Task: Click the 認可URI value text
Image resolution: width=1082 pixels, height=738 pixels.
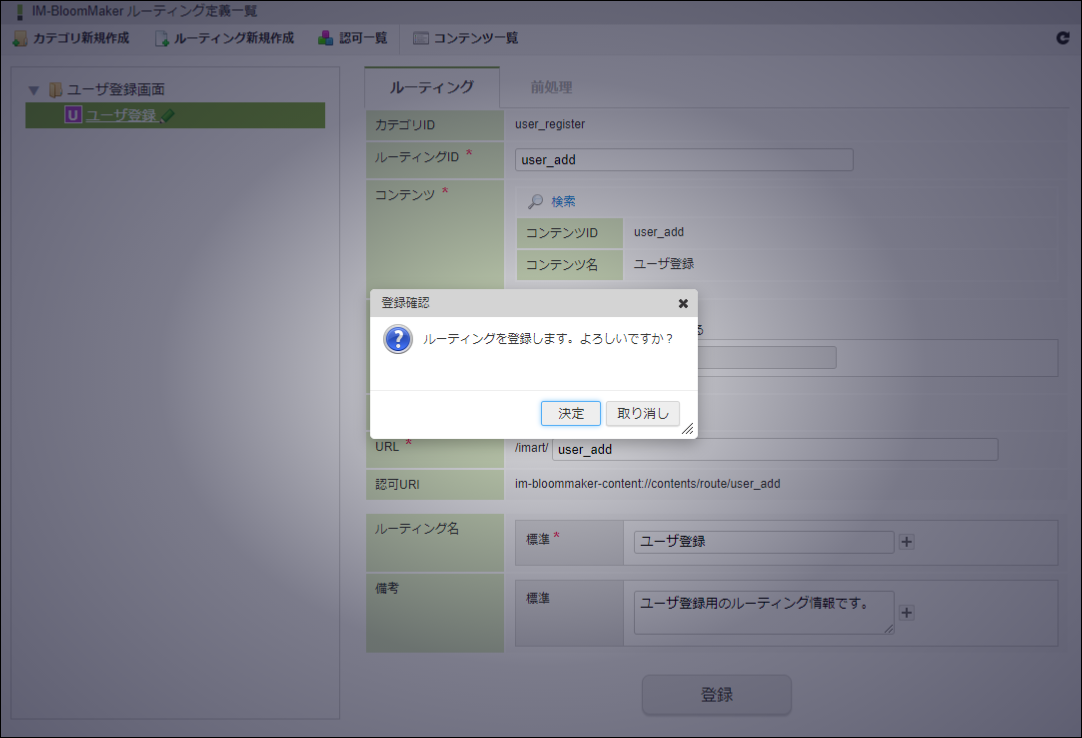Action: (647, 484)
